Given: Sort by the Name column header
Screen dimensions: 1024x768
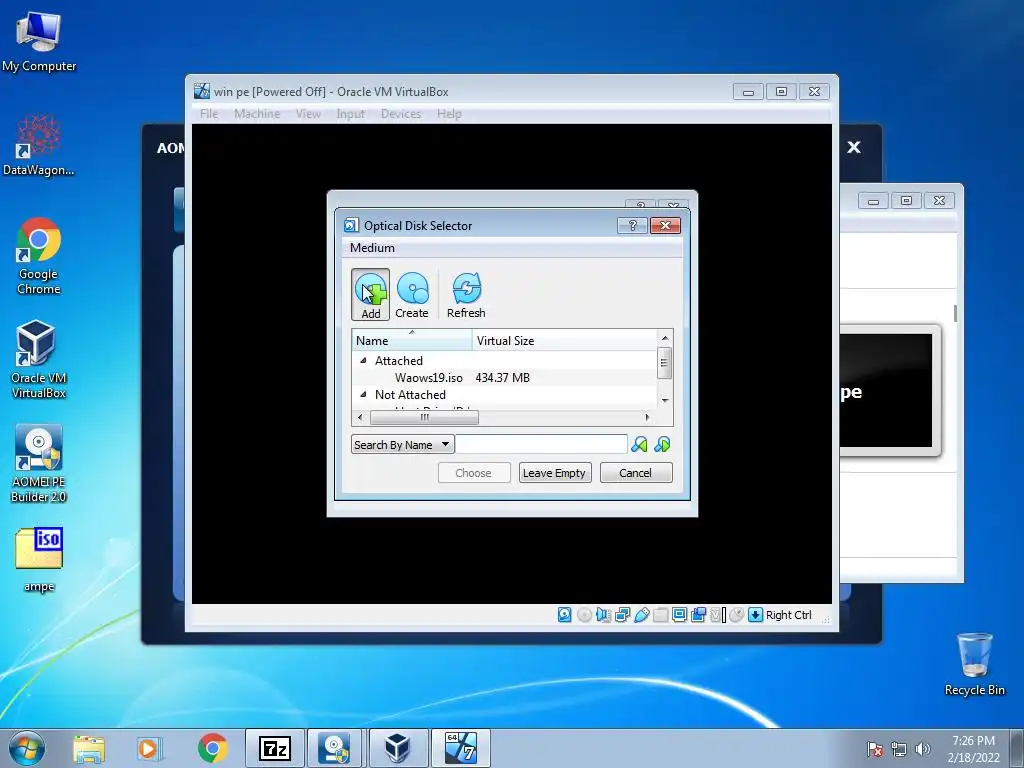Looking at the screenshot, I should tap(412, 340).
